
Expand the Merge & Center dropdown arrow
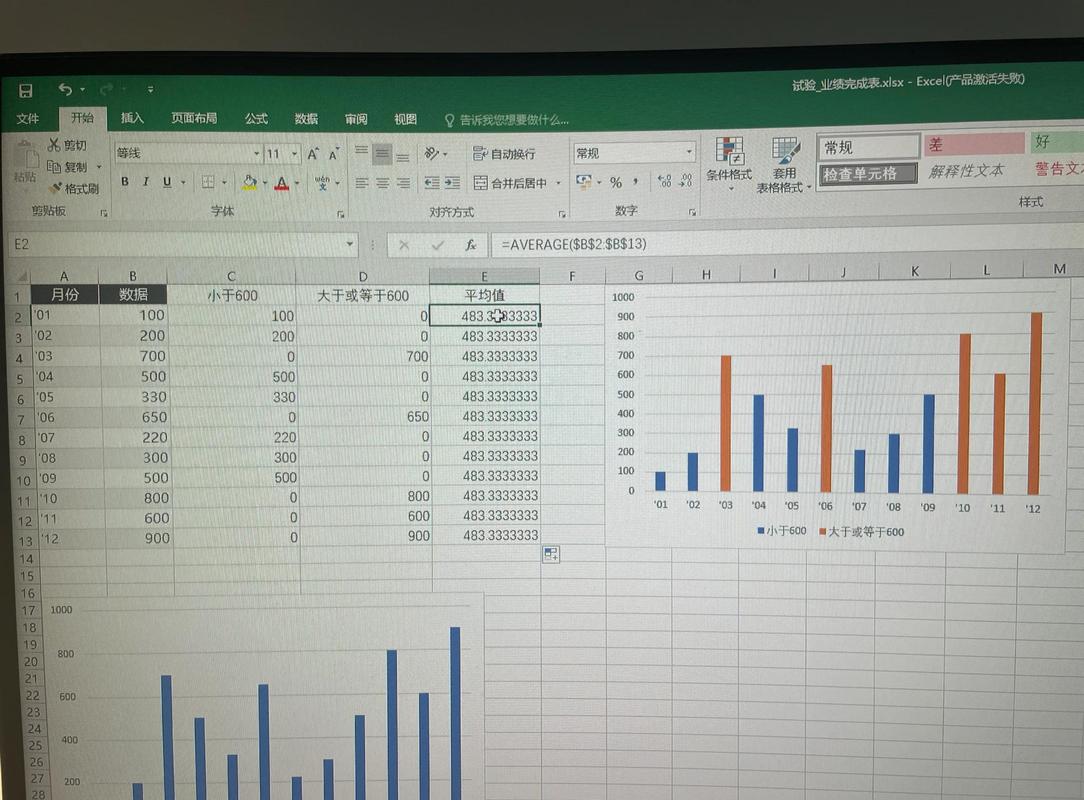(559, 183)
